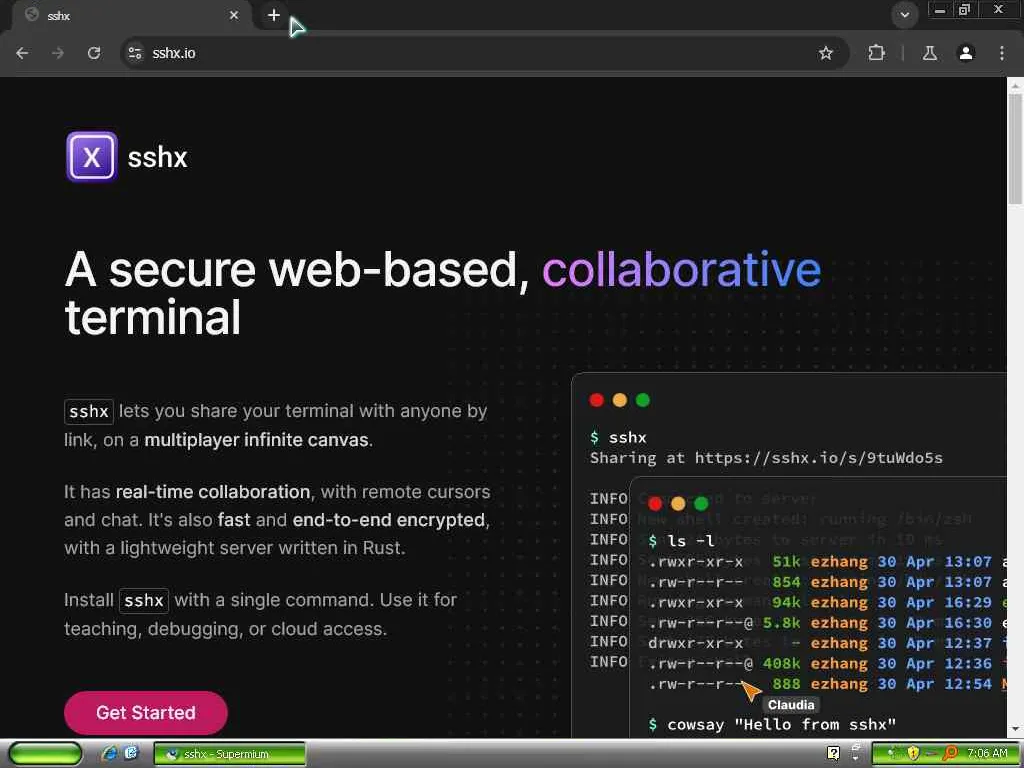The height and width of the screenshot is (768, 1024).
Task: Open the green Start button
Action: tap(45, 754)
